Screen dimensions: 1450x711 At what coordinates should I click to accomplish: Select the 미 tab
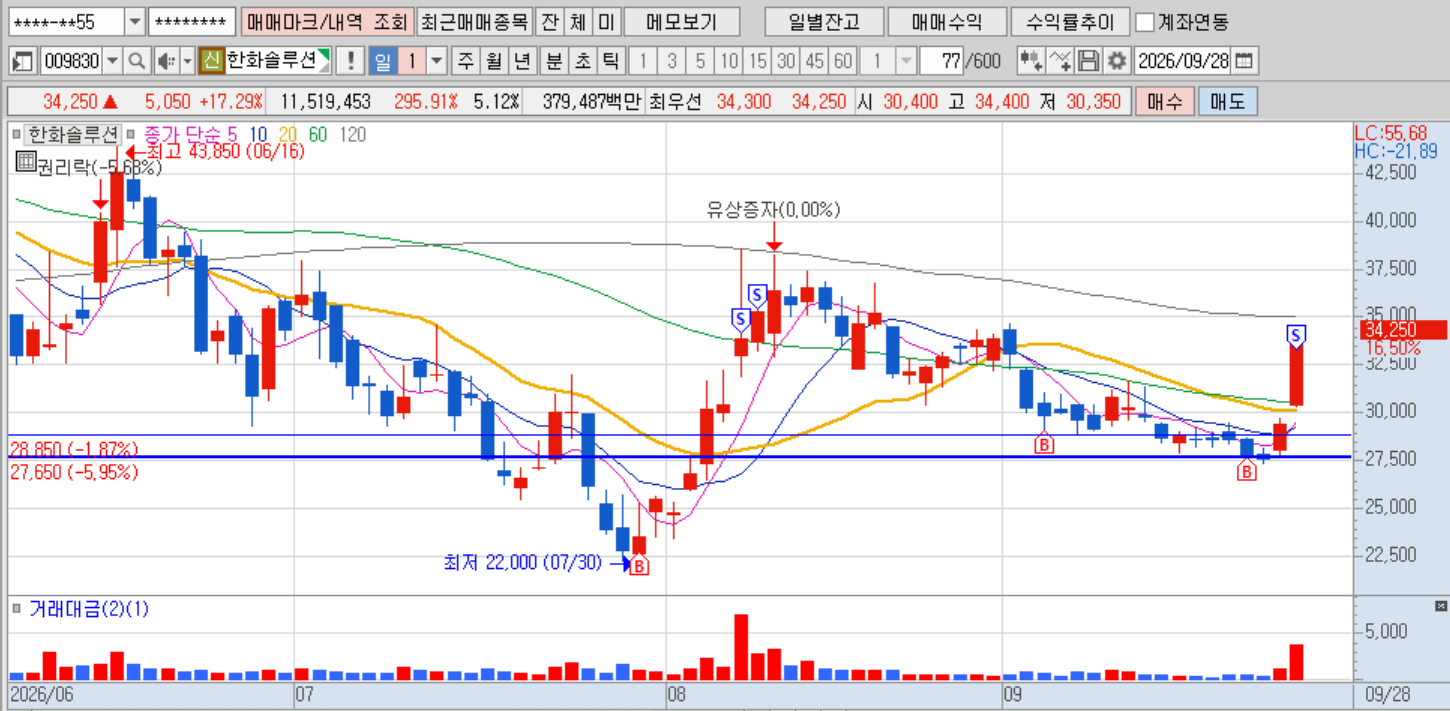[606, 22]
